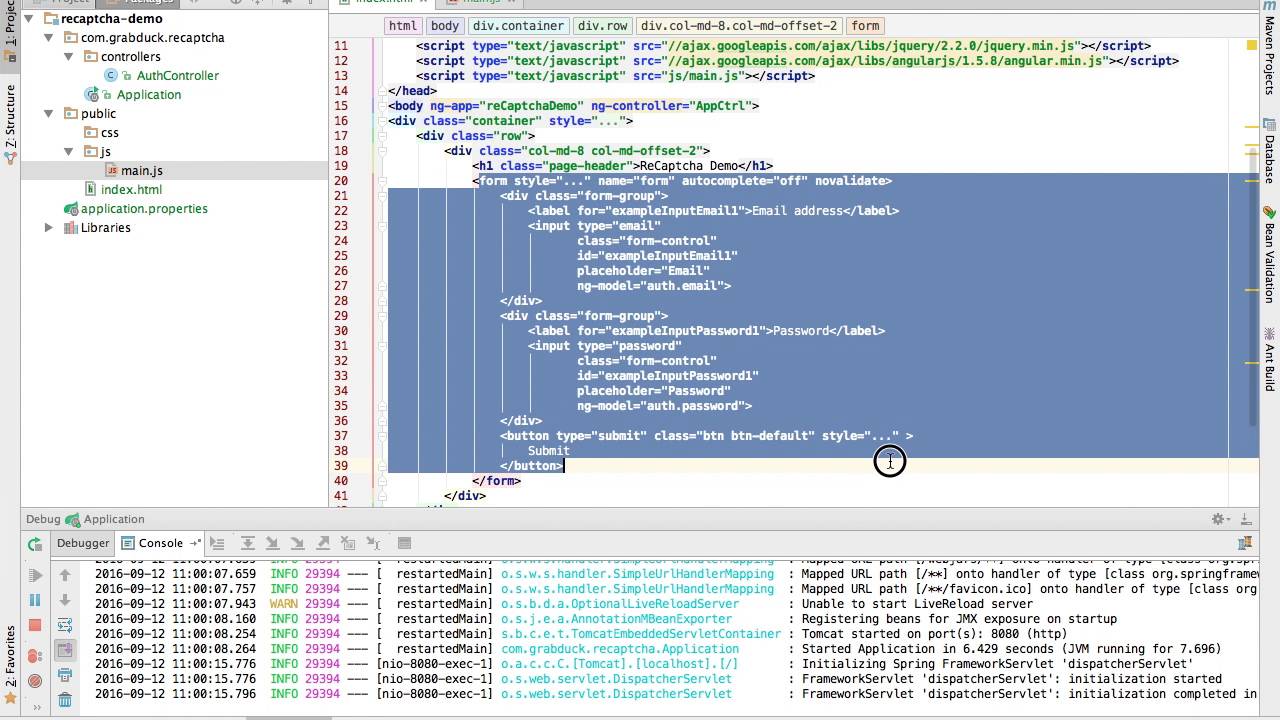Stop the running Application with the red square
This screenshot has height=720, width=1280.
pos(35,625)
